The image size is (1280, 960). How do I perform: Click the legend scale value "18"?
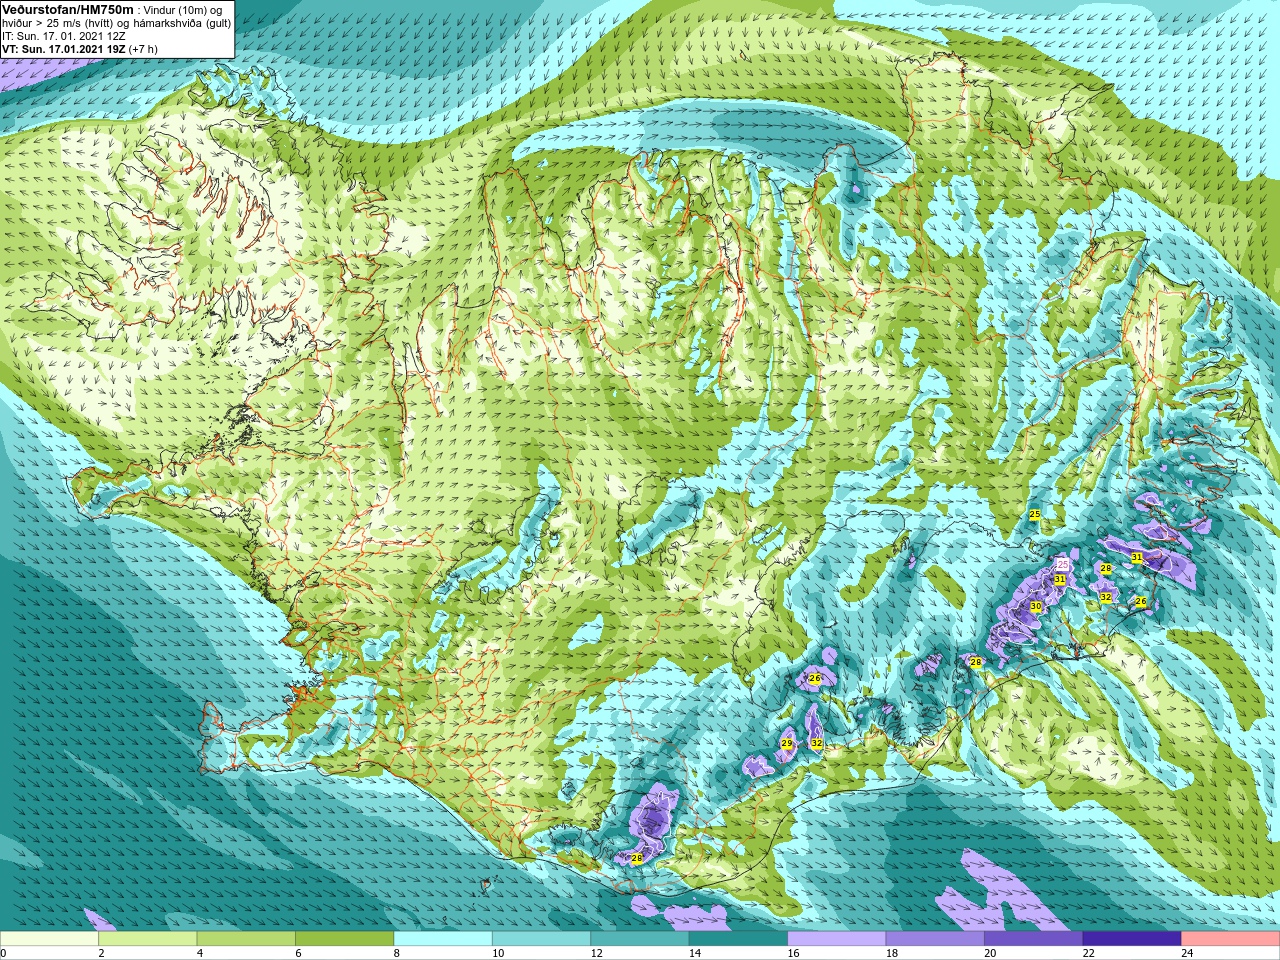[x=892, y=953]
